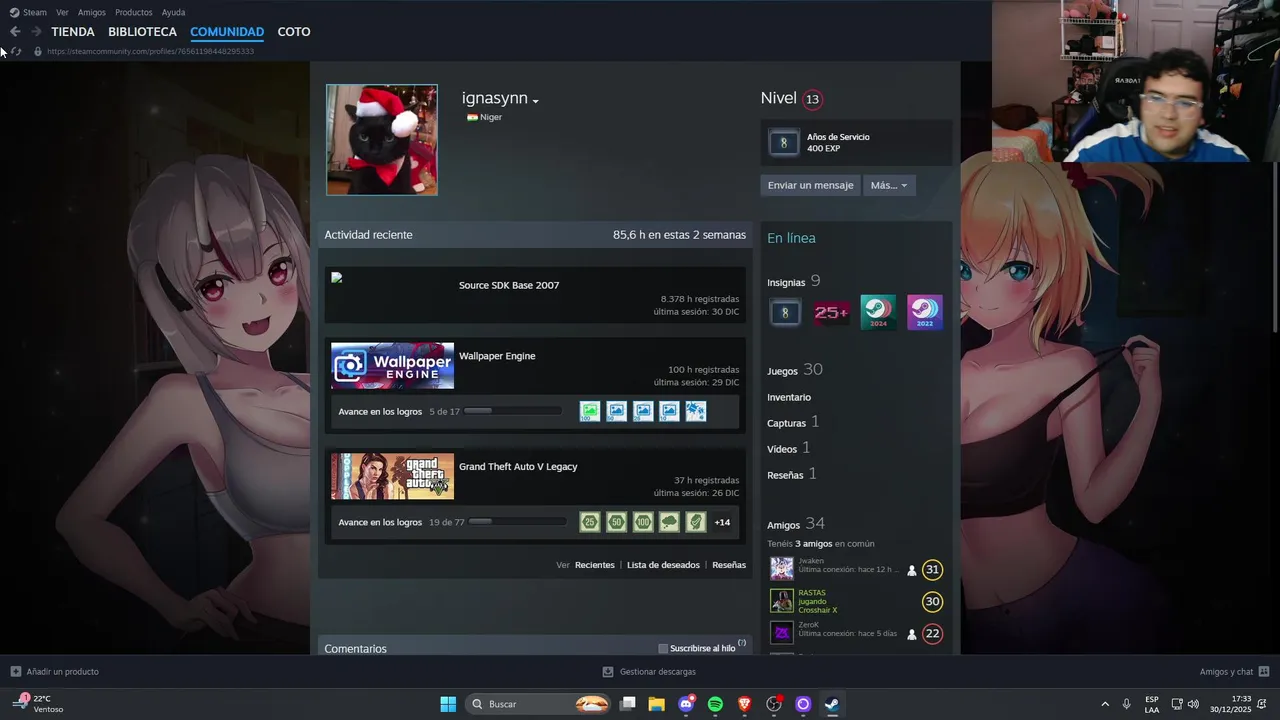
Task: Open GTA V 50 achievement icon
Action: tap(616, 522)
